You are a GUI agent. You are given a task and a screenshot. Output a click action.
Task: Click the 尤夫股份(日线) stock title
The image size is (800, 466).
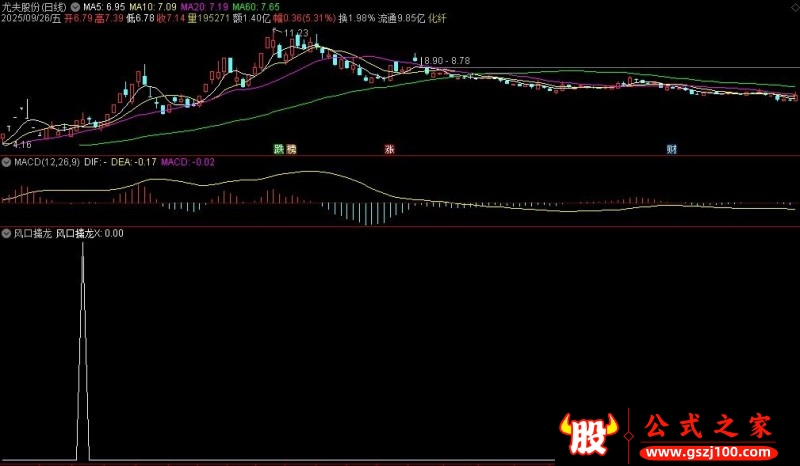point(35,7)
